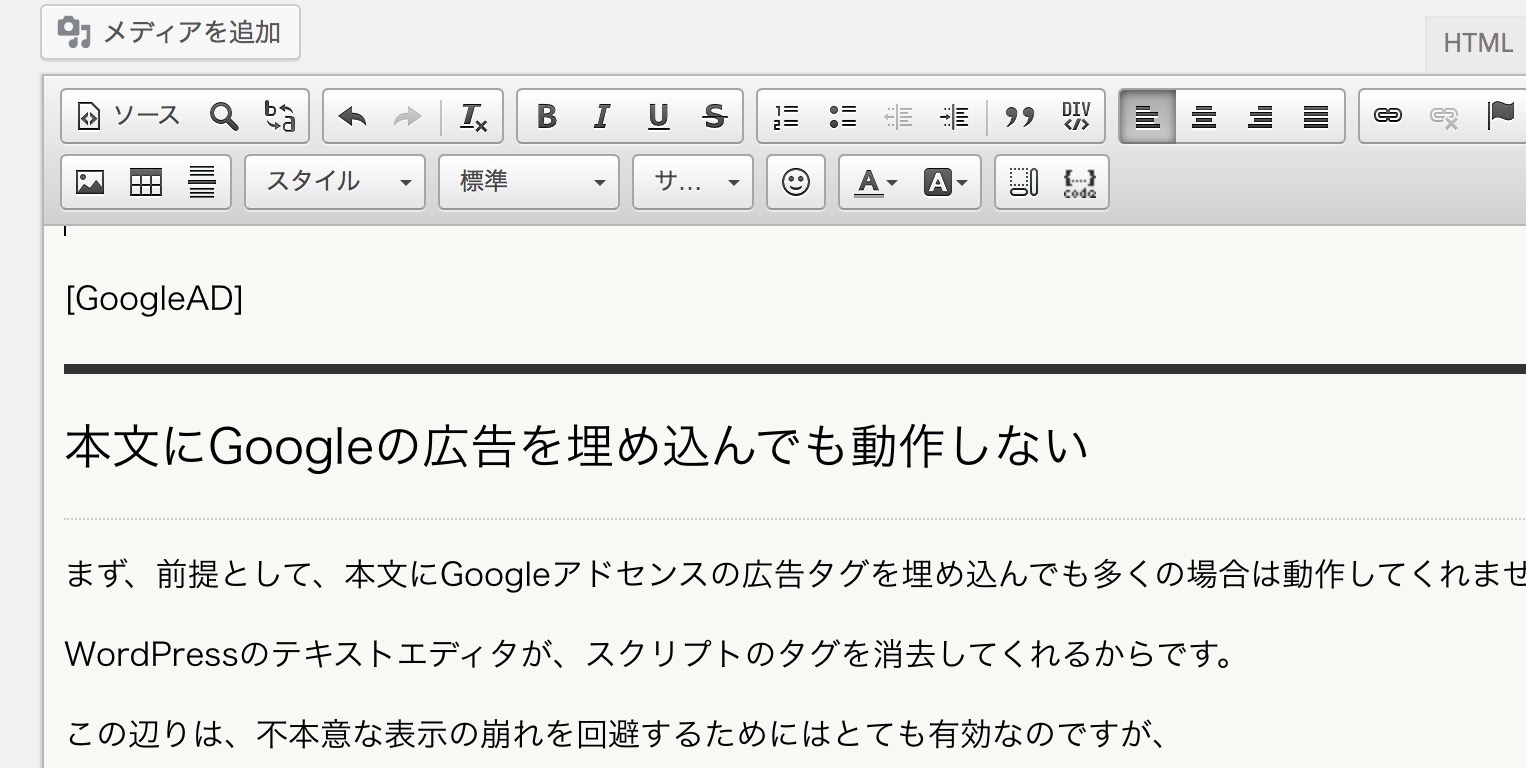Click on the [GoogleAD] shortcode text

coord(154,299)
